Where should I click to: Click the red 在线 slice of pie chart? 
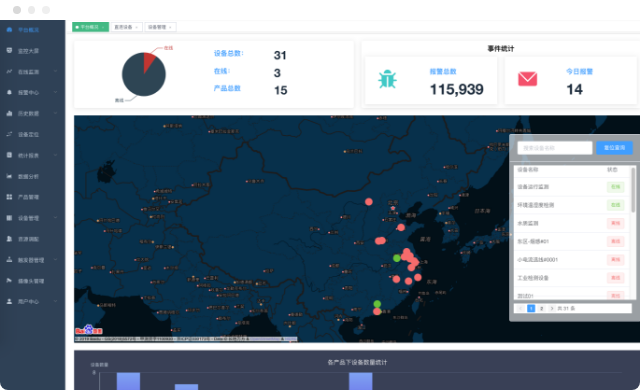[x=148, y=61]
